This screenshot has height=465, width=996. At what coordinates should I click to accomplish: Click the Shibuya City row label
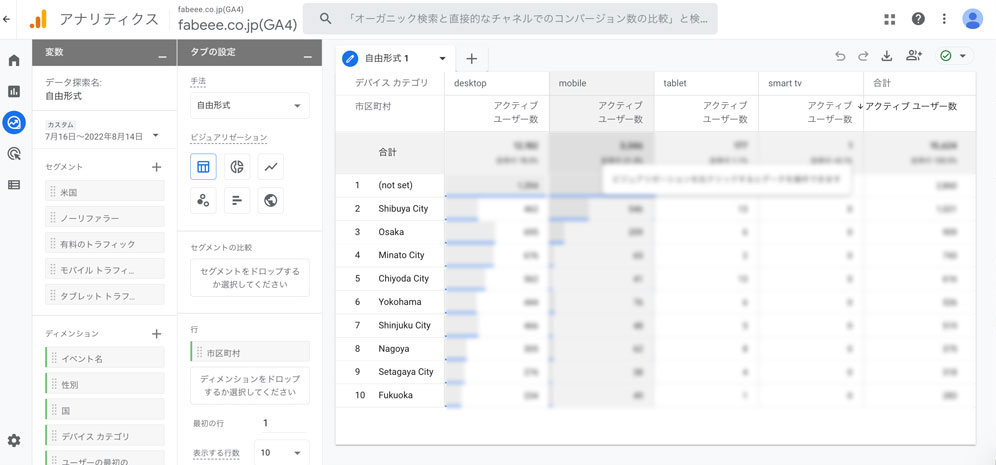click(403, 208)
